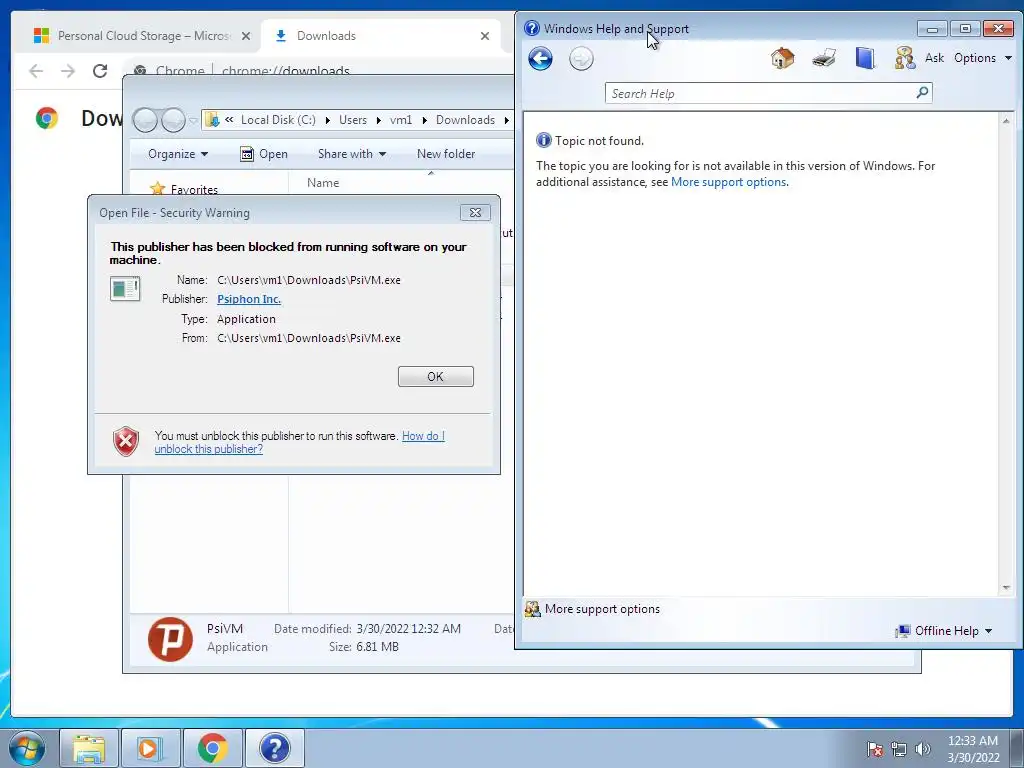
Task: Select the Downloads Chrome tab
Action: (x=377, y=36)
